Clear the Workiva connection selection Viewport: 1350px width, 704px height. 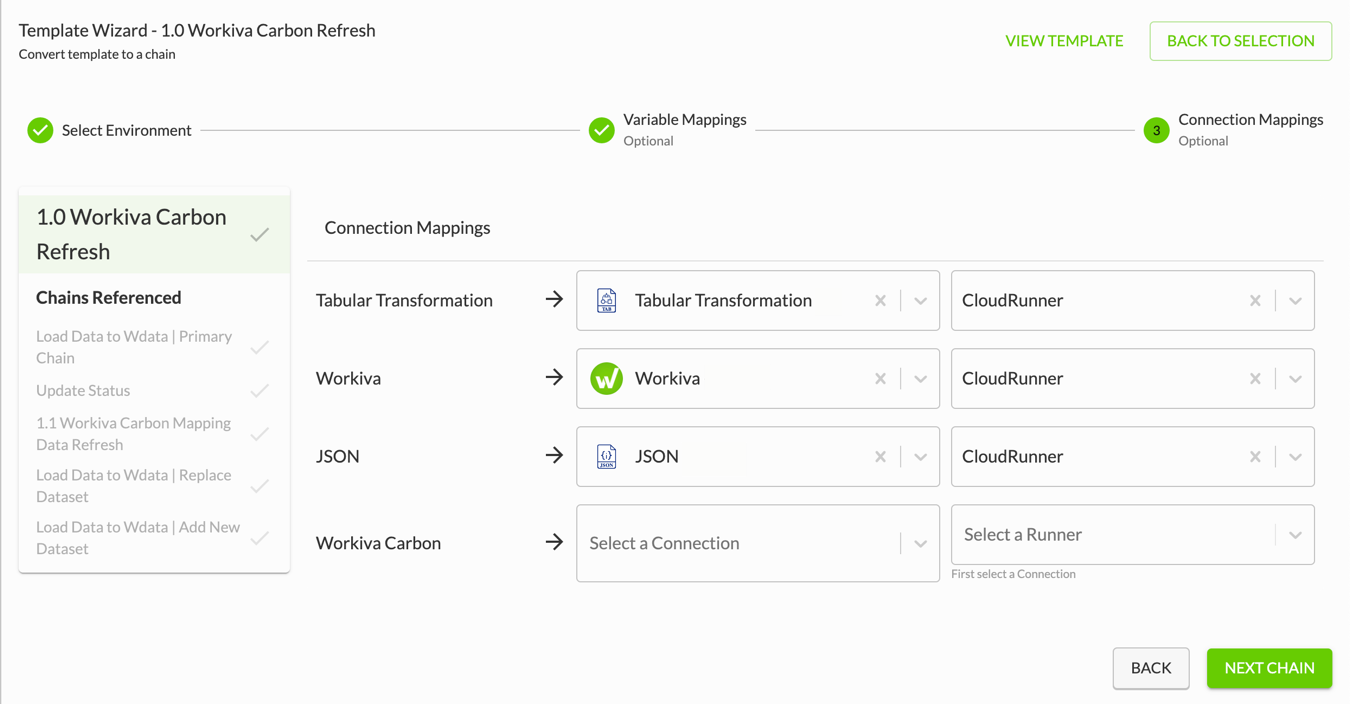(x=880, y=378)
